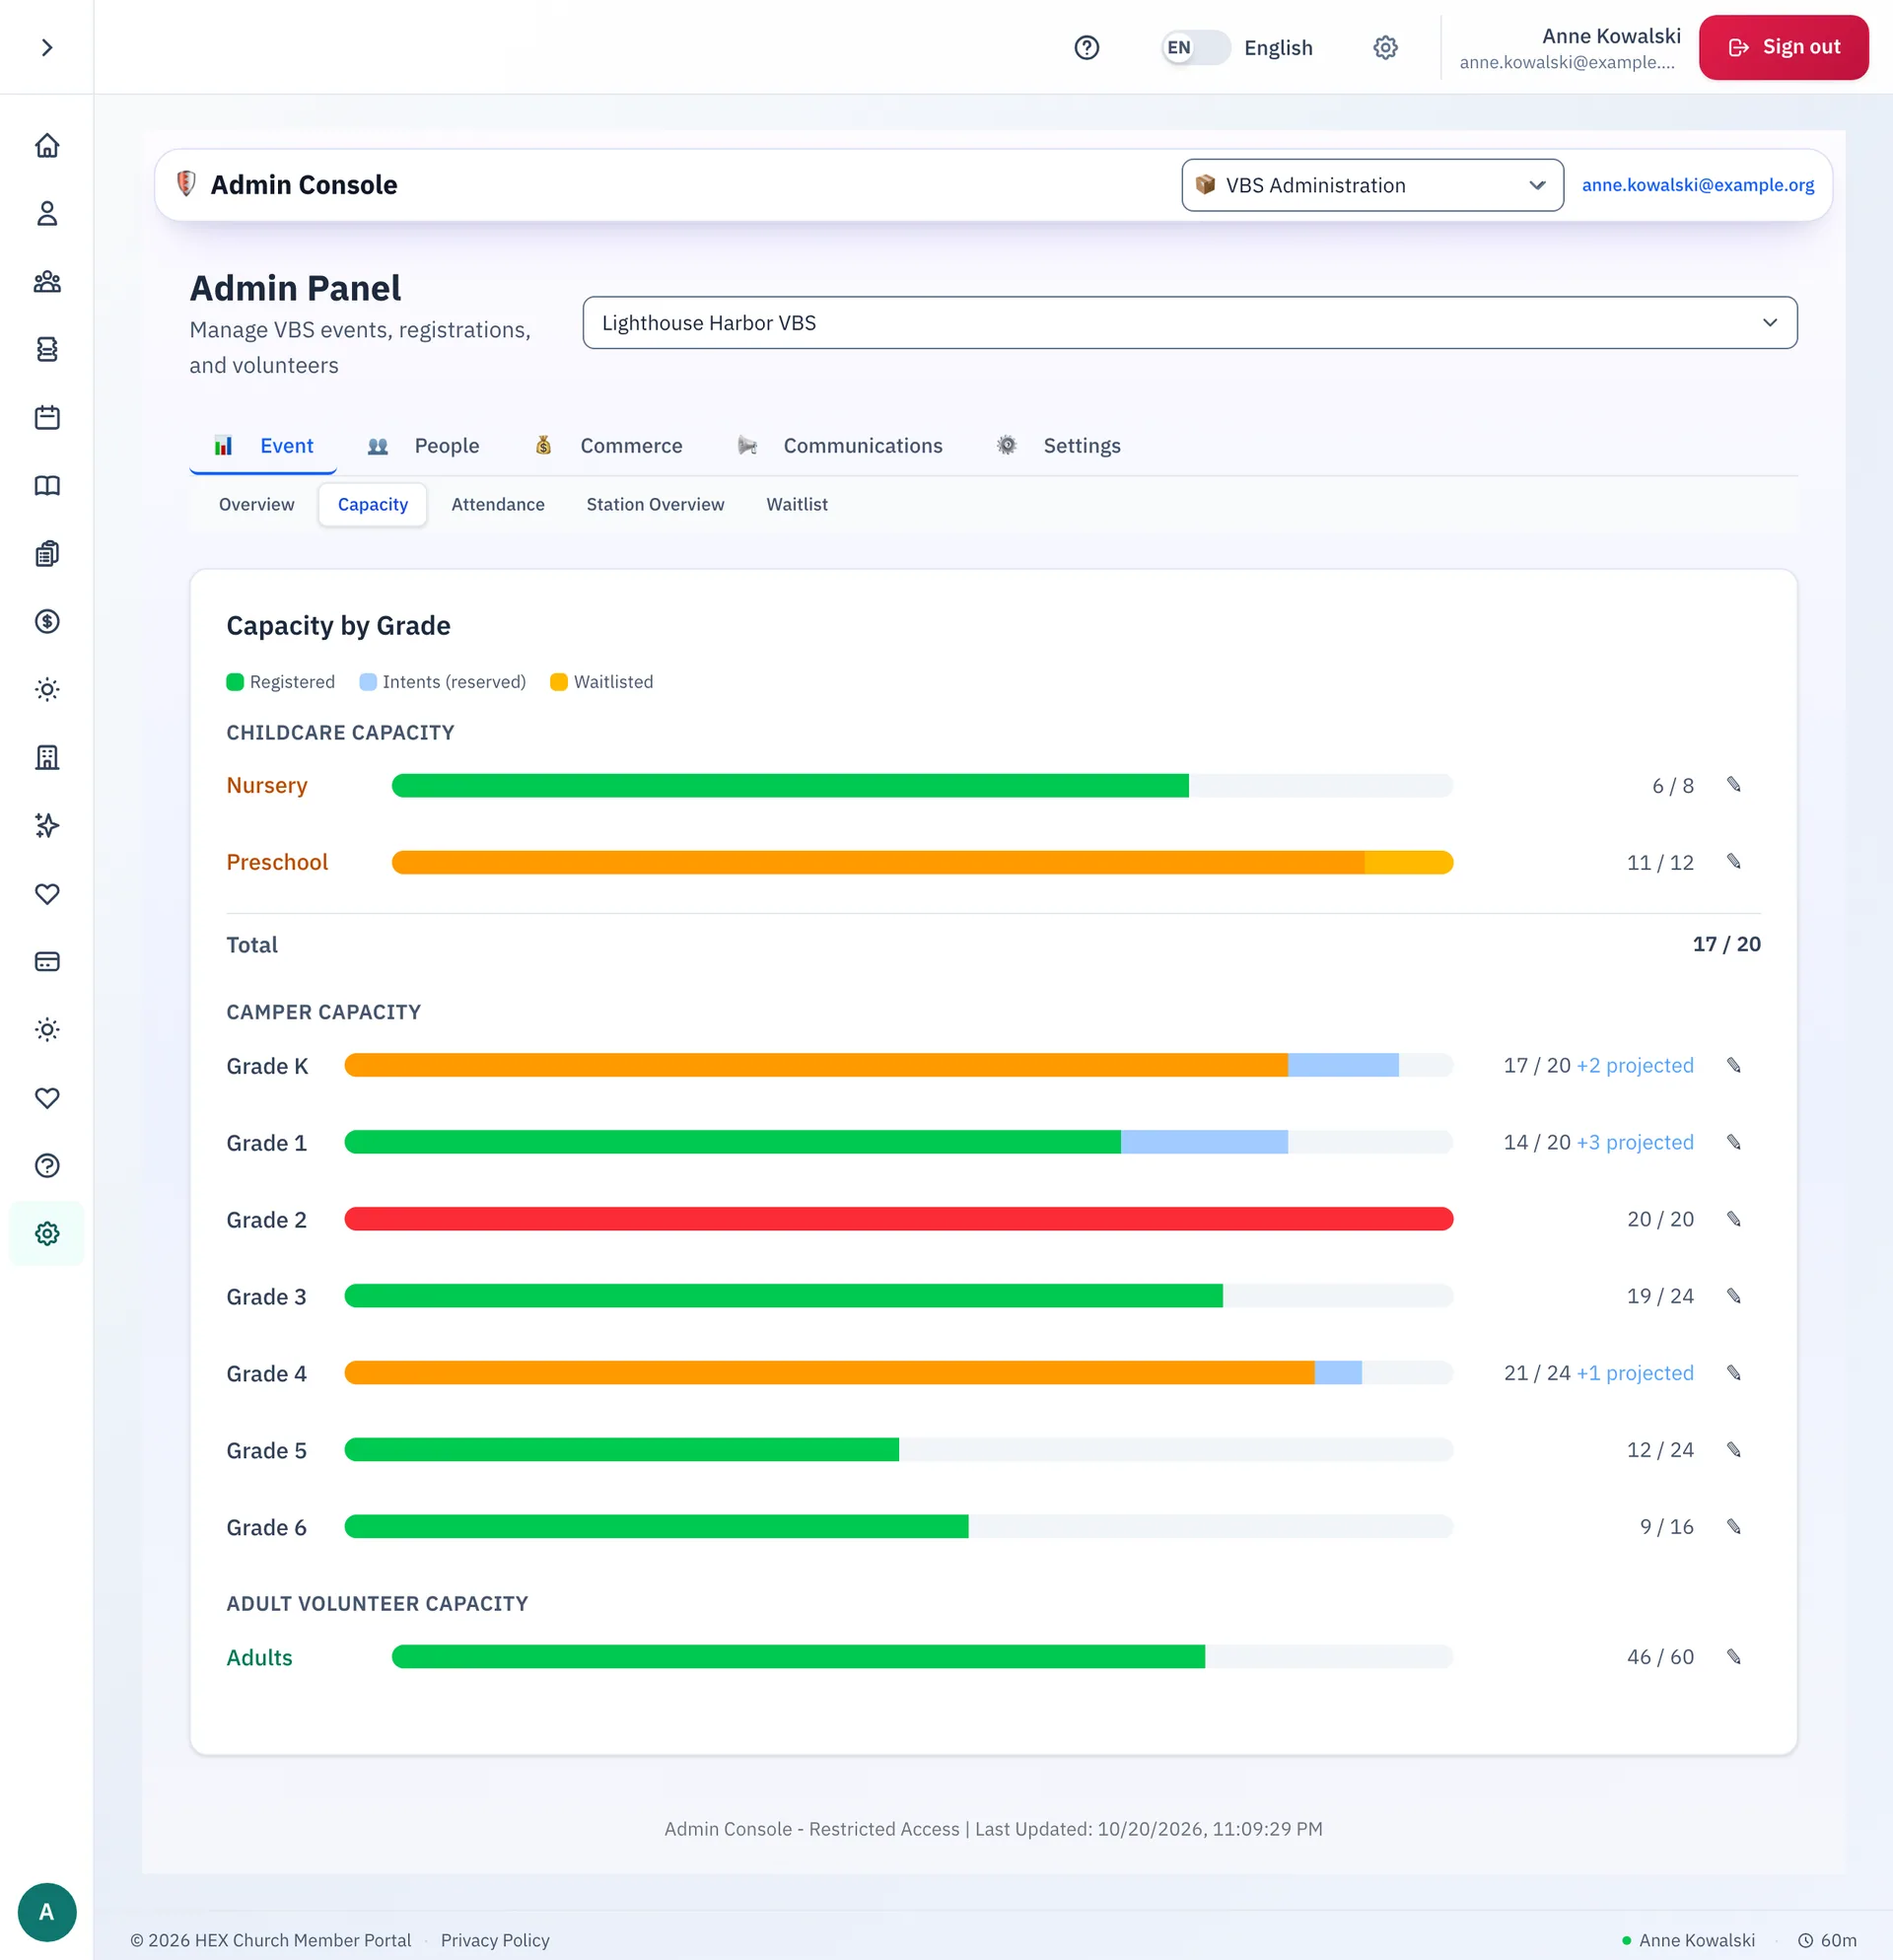The image size is (1893, 1960).
Task: Edit Grade 2 capacity with pencil icon
Action: (x=1734, y=1219)
